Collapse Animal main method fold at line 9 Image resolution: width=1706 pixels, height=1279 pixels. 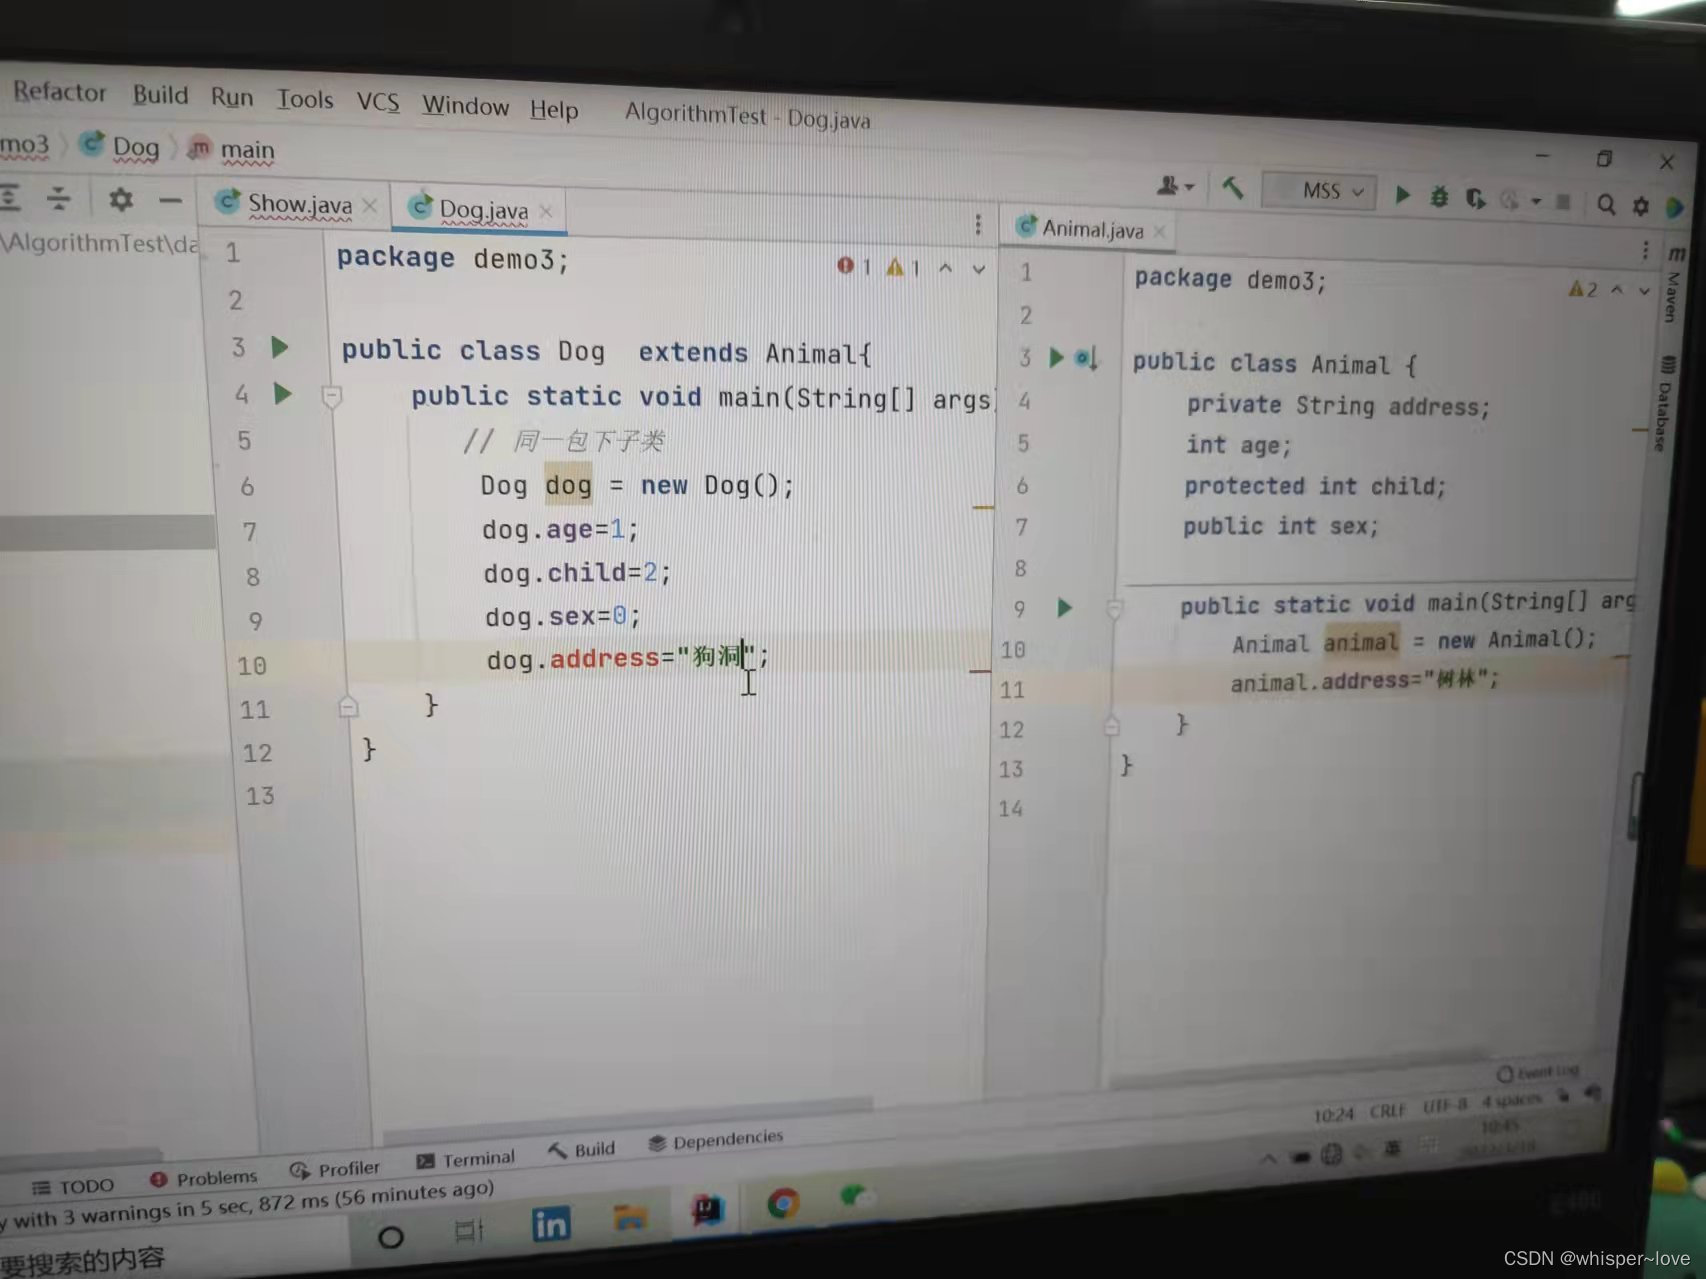coord(1115,608)
